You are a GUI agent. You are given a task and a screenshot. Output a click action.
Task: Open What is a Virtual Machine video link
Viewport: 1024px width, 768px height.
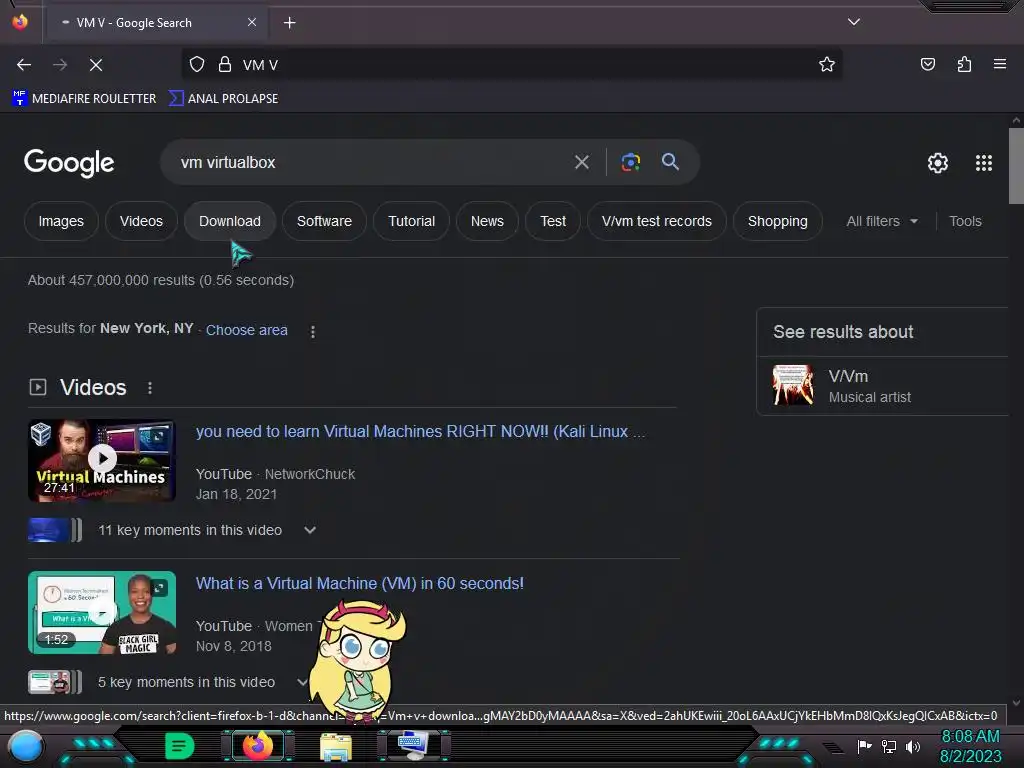point(359,583)
